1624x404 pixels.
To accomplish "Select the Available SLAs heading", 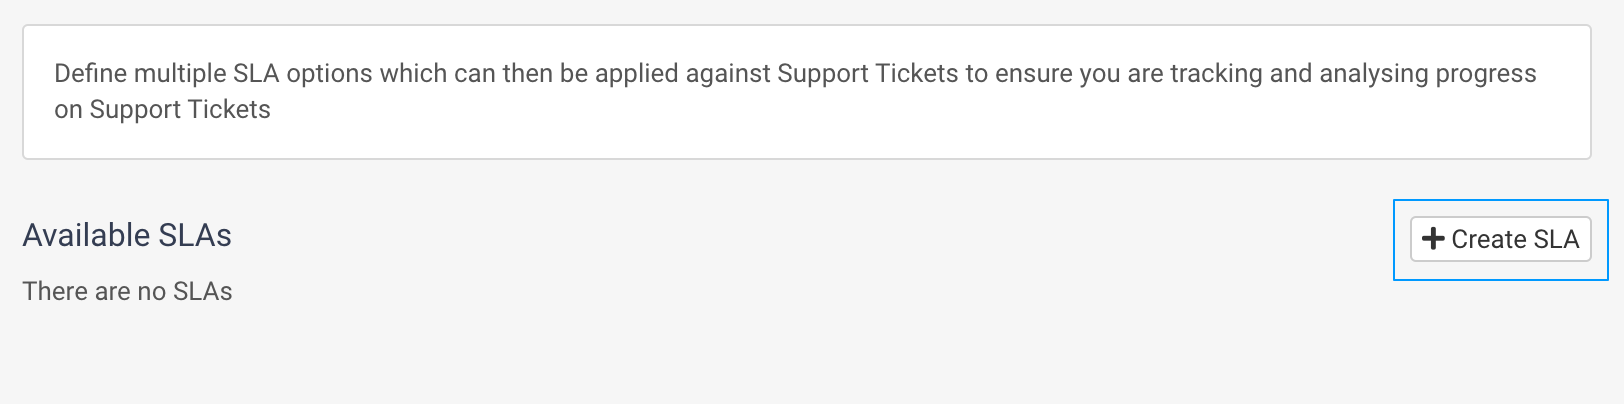I will tap(127, 236).
